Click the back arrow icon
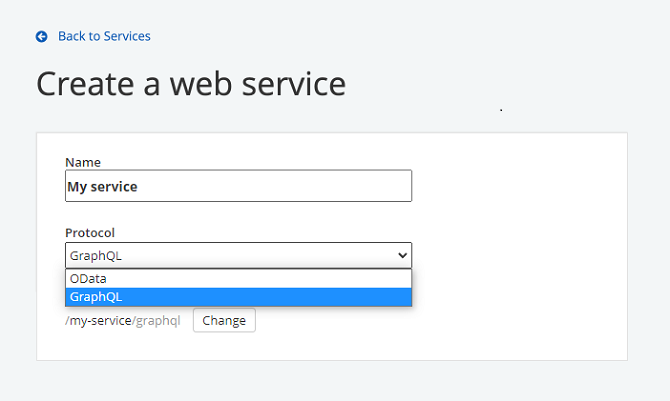 point(42,37)
